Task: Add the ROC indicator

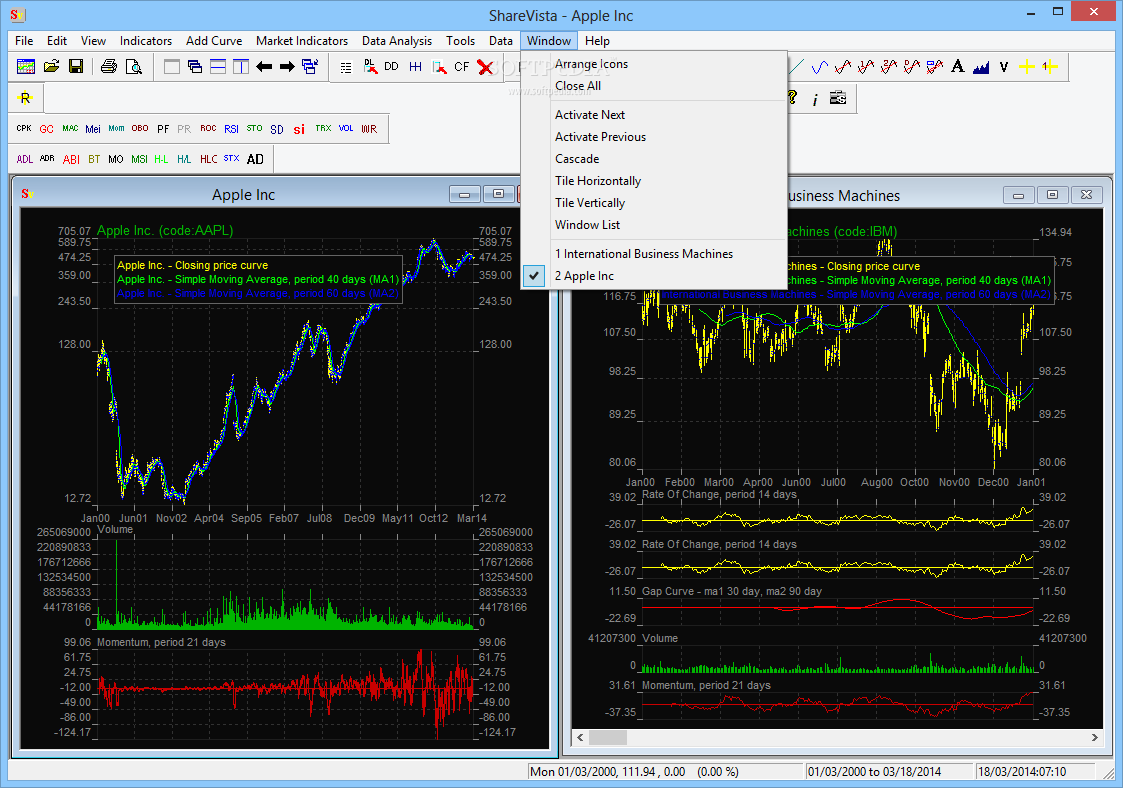Action: 208,128
